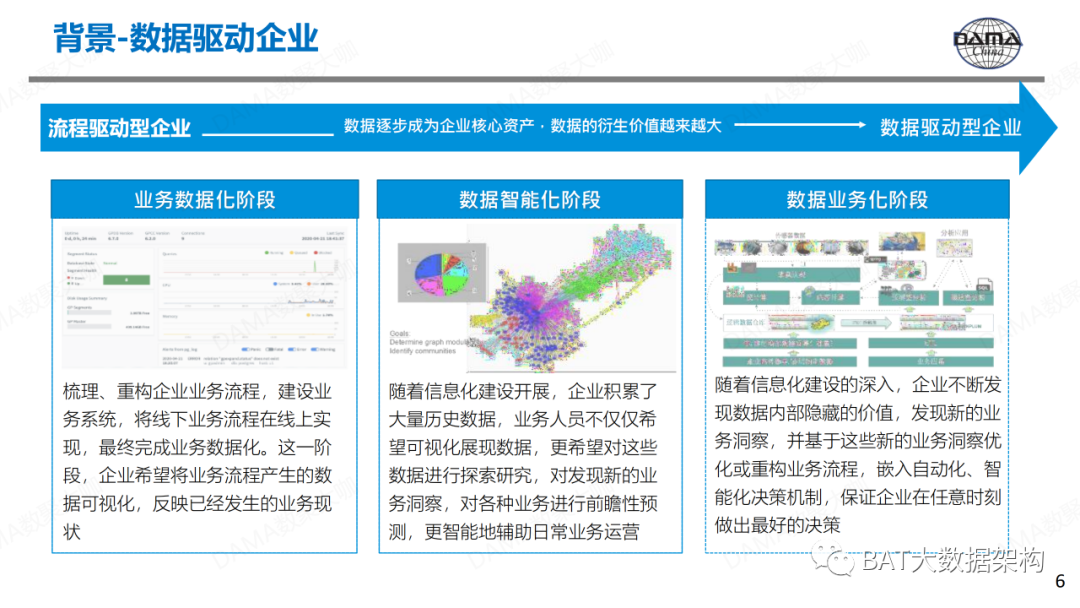Viewport: 1080px width, 608px height.
Task: Click the 数据智能化阶段 header
Action: pyautogui.click(x=530, y=200)
